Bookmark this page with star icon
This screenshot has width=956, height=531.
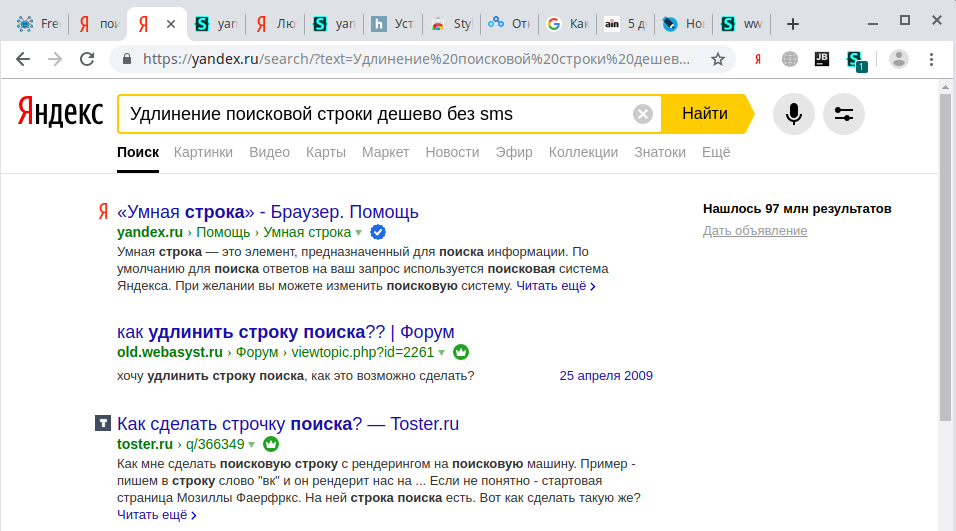pyautogui.click(x=718, y=59)
